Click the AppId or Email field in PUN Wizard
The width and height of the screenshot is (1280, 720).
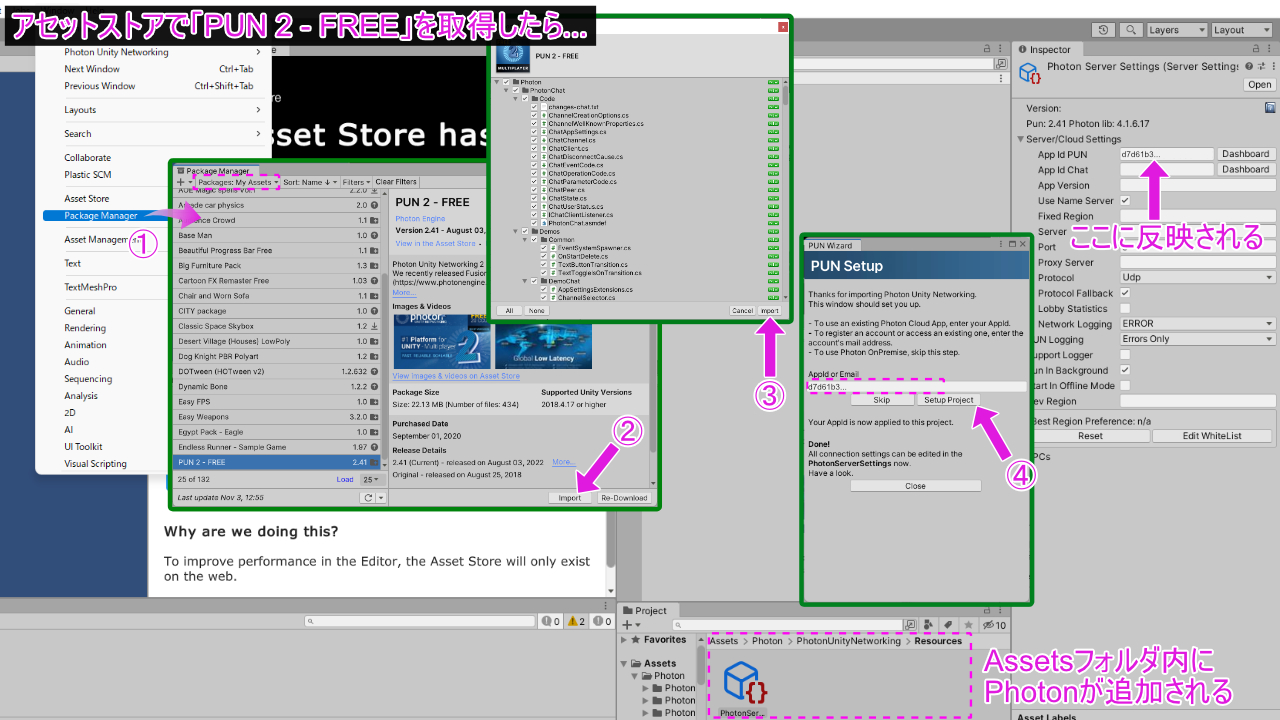916,386
